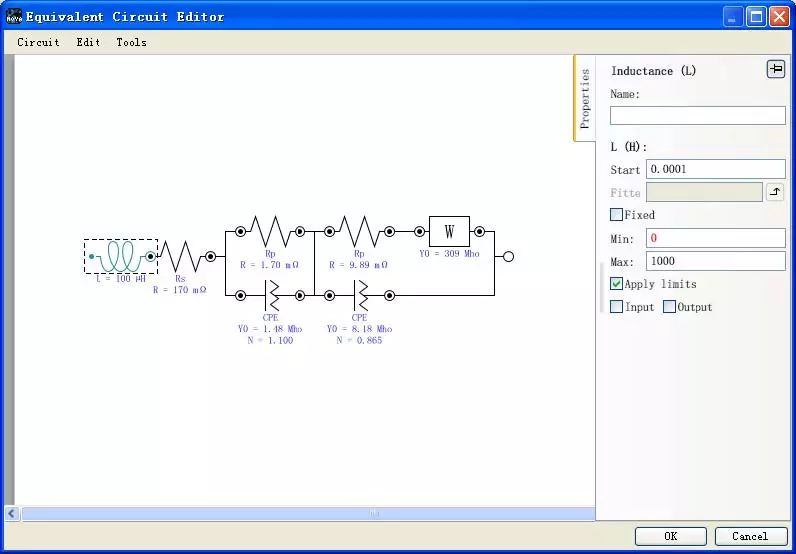This screenshot has height=554, width=796.
Task: Click the L = 100 µH label
Action: click(x=121, y=279)
